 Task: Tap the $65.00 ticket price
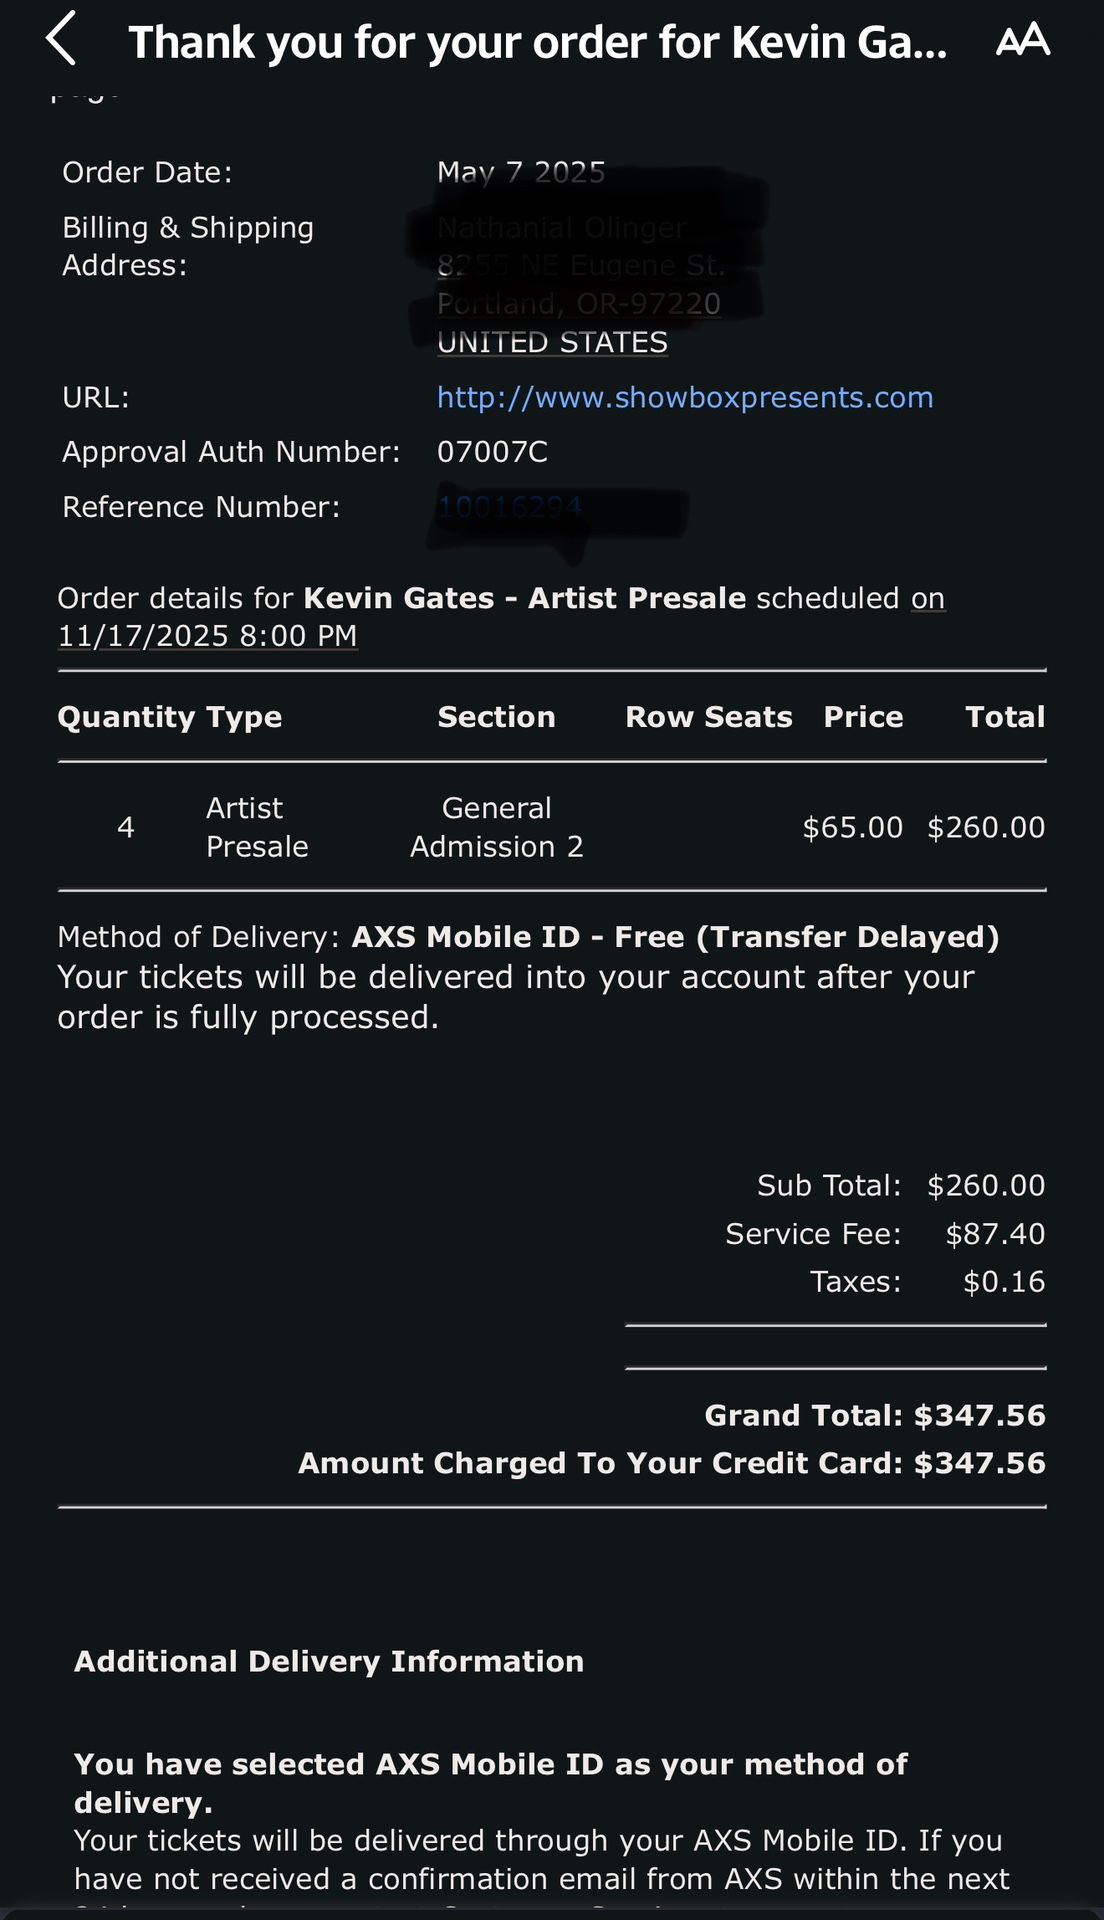(x=852, y=827)
